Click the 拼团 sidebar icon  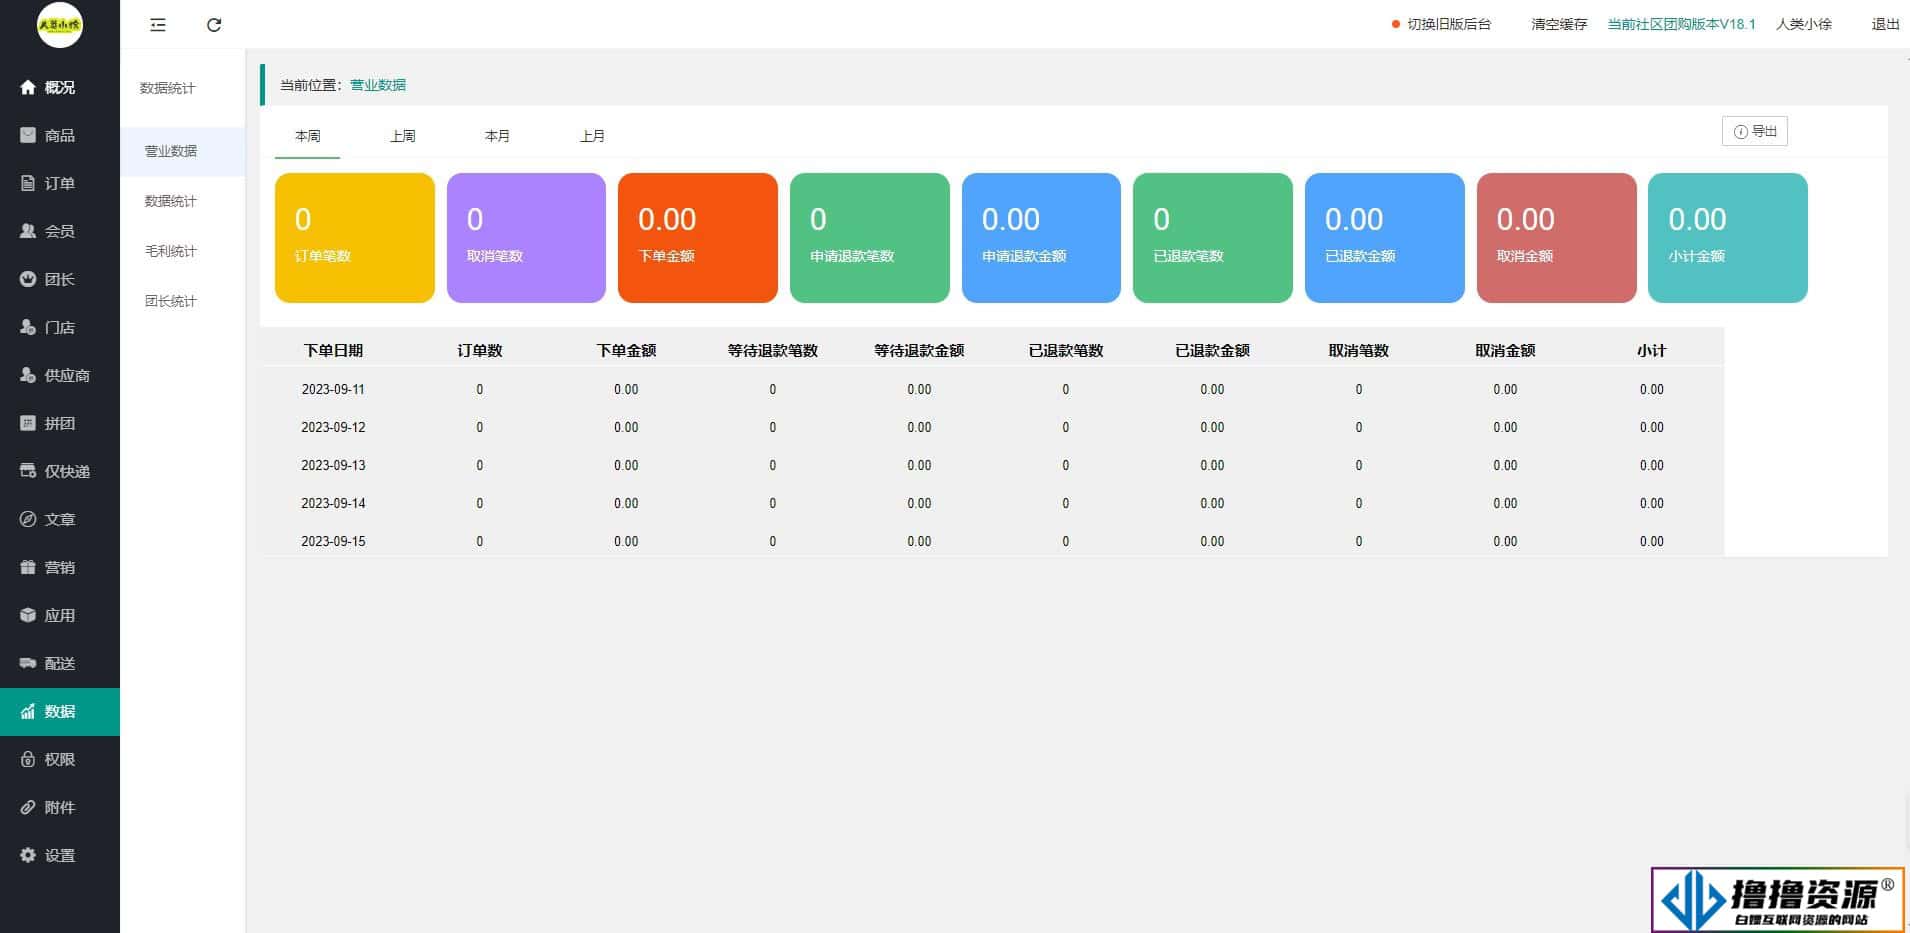28,423
